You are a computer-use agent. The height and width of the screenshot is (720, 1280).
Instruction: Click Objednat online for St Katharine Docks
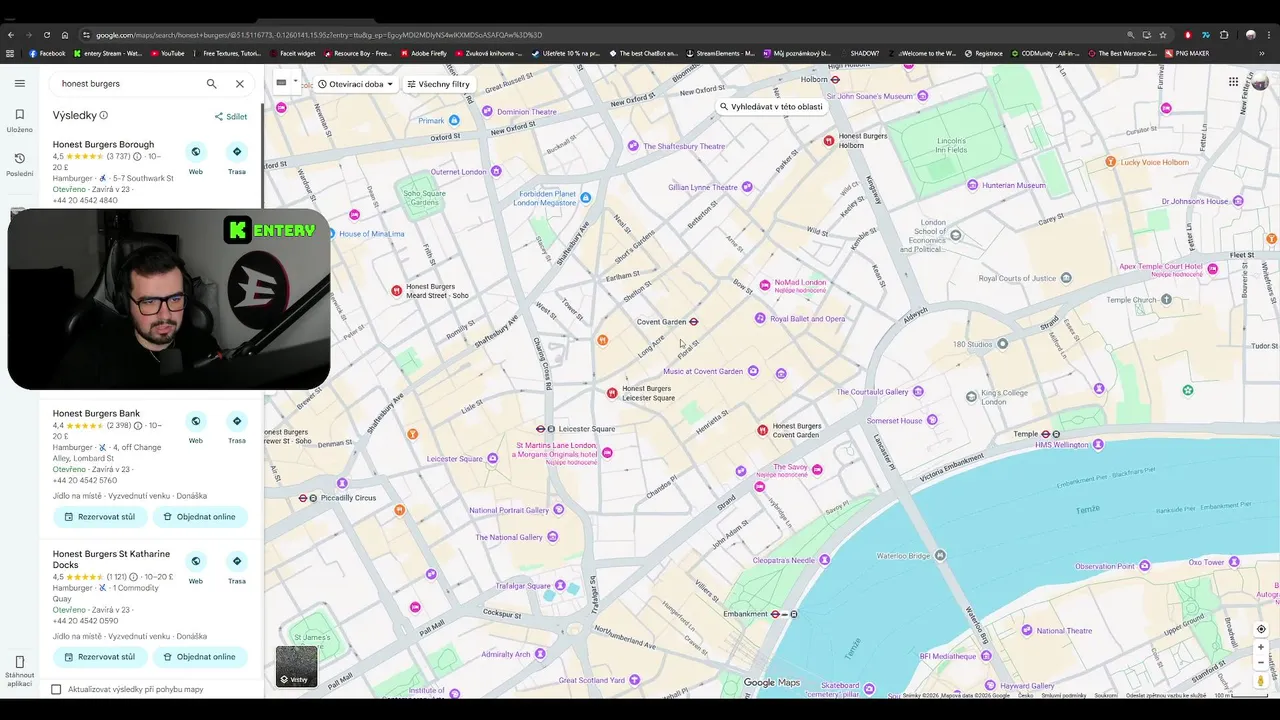click(x=200, y=657)
